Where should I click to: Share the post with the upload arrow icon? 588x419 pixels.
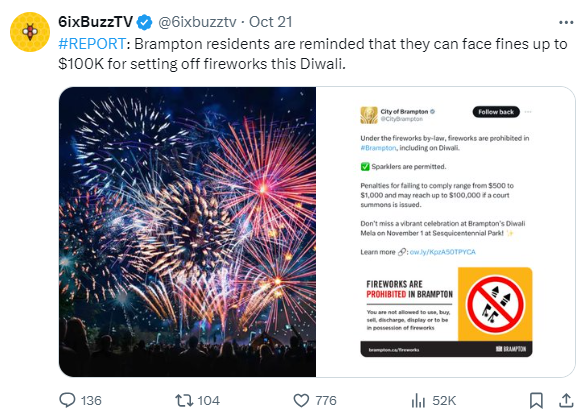tap(566, 400)
